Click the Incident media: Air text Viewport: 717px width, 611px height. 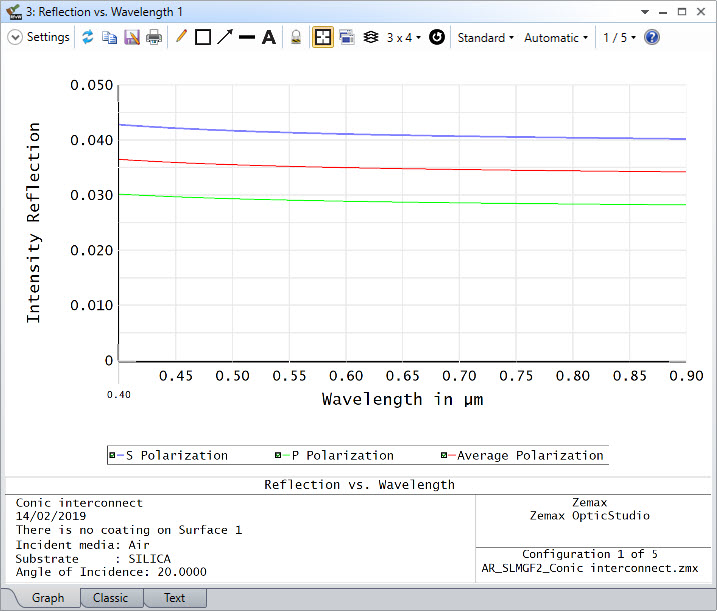point(82,545)
